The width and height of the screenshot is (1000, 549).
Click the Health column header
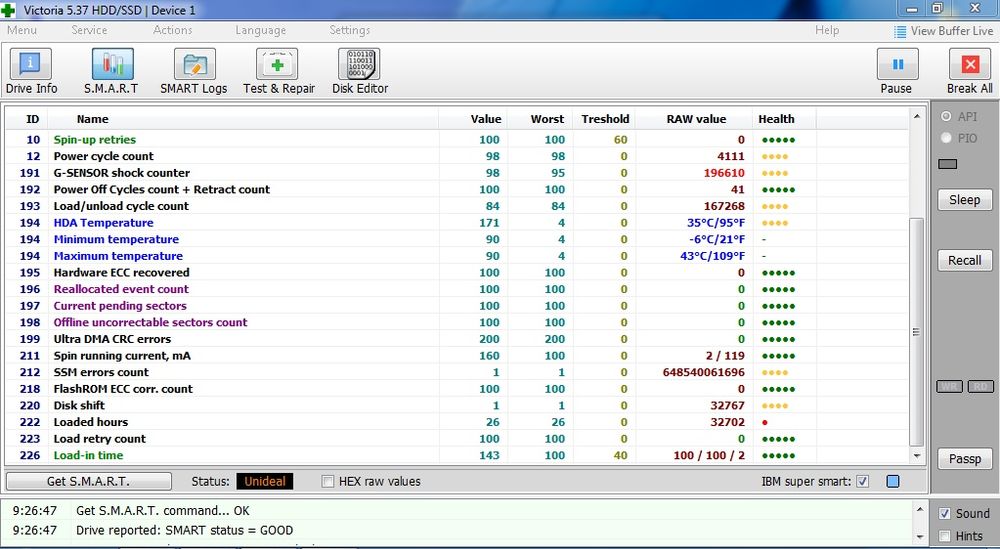(776, 119)
